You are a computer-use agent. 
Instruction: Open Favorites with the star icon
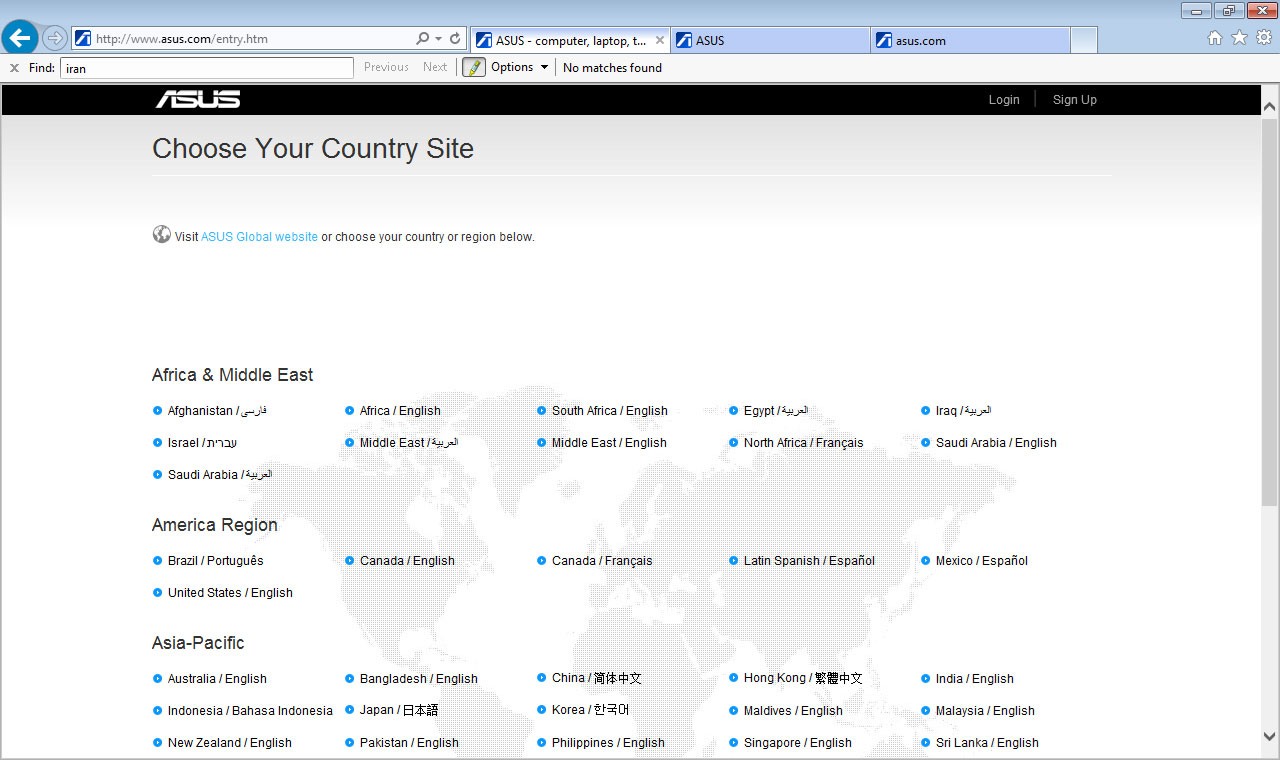(1239, 38)
